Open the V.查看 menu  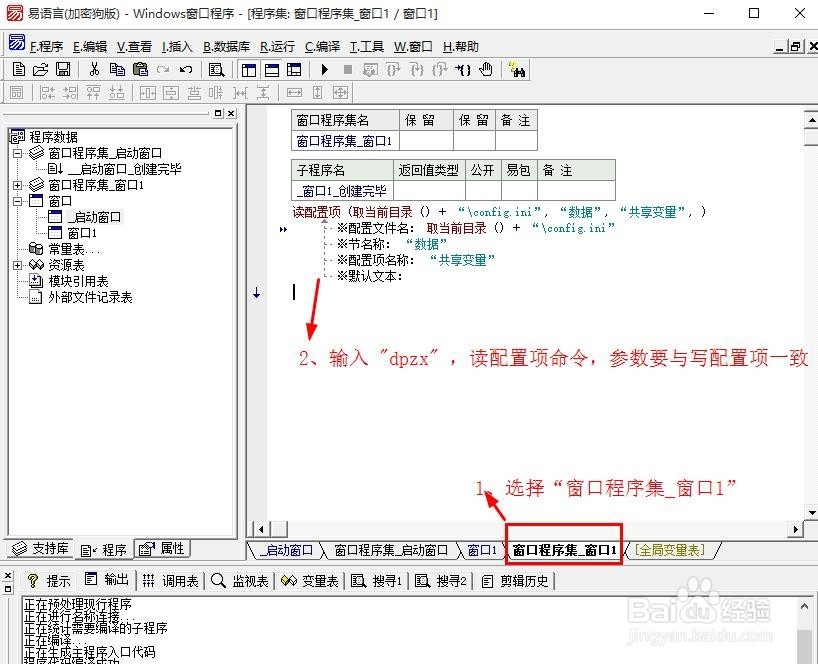pyautogui.click(x=134, y=47)
